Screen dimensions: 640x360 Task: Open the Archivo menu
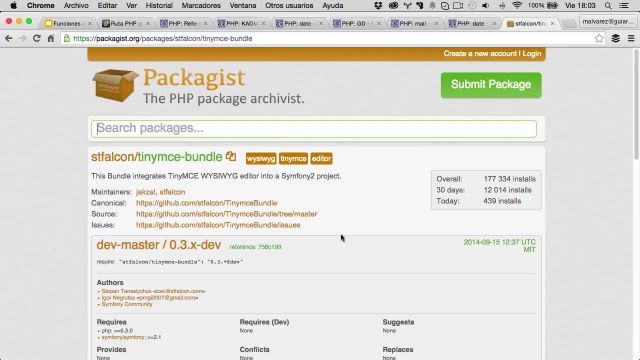(76, 6)
